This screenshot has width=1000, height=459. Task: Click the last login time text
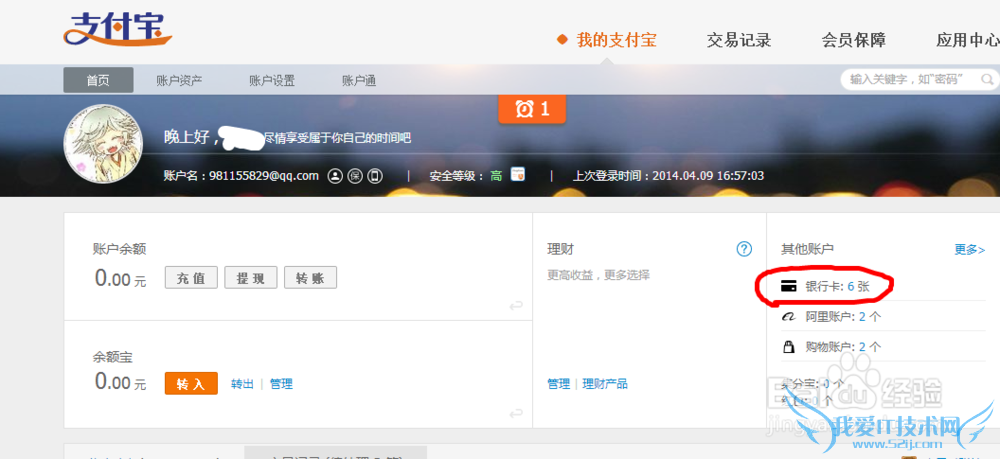tap(668, 176)
